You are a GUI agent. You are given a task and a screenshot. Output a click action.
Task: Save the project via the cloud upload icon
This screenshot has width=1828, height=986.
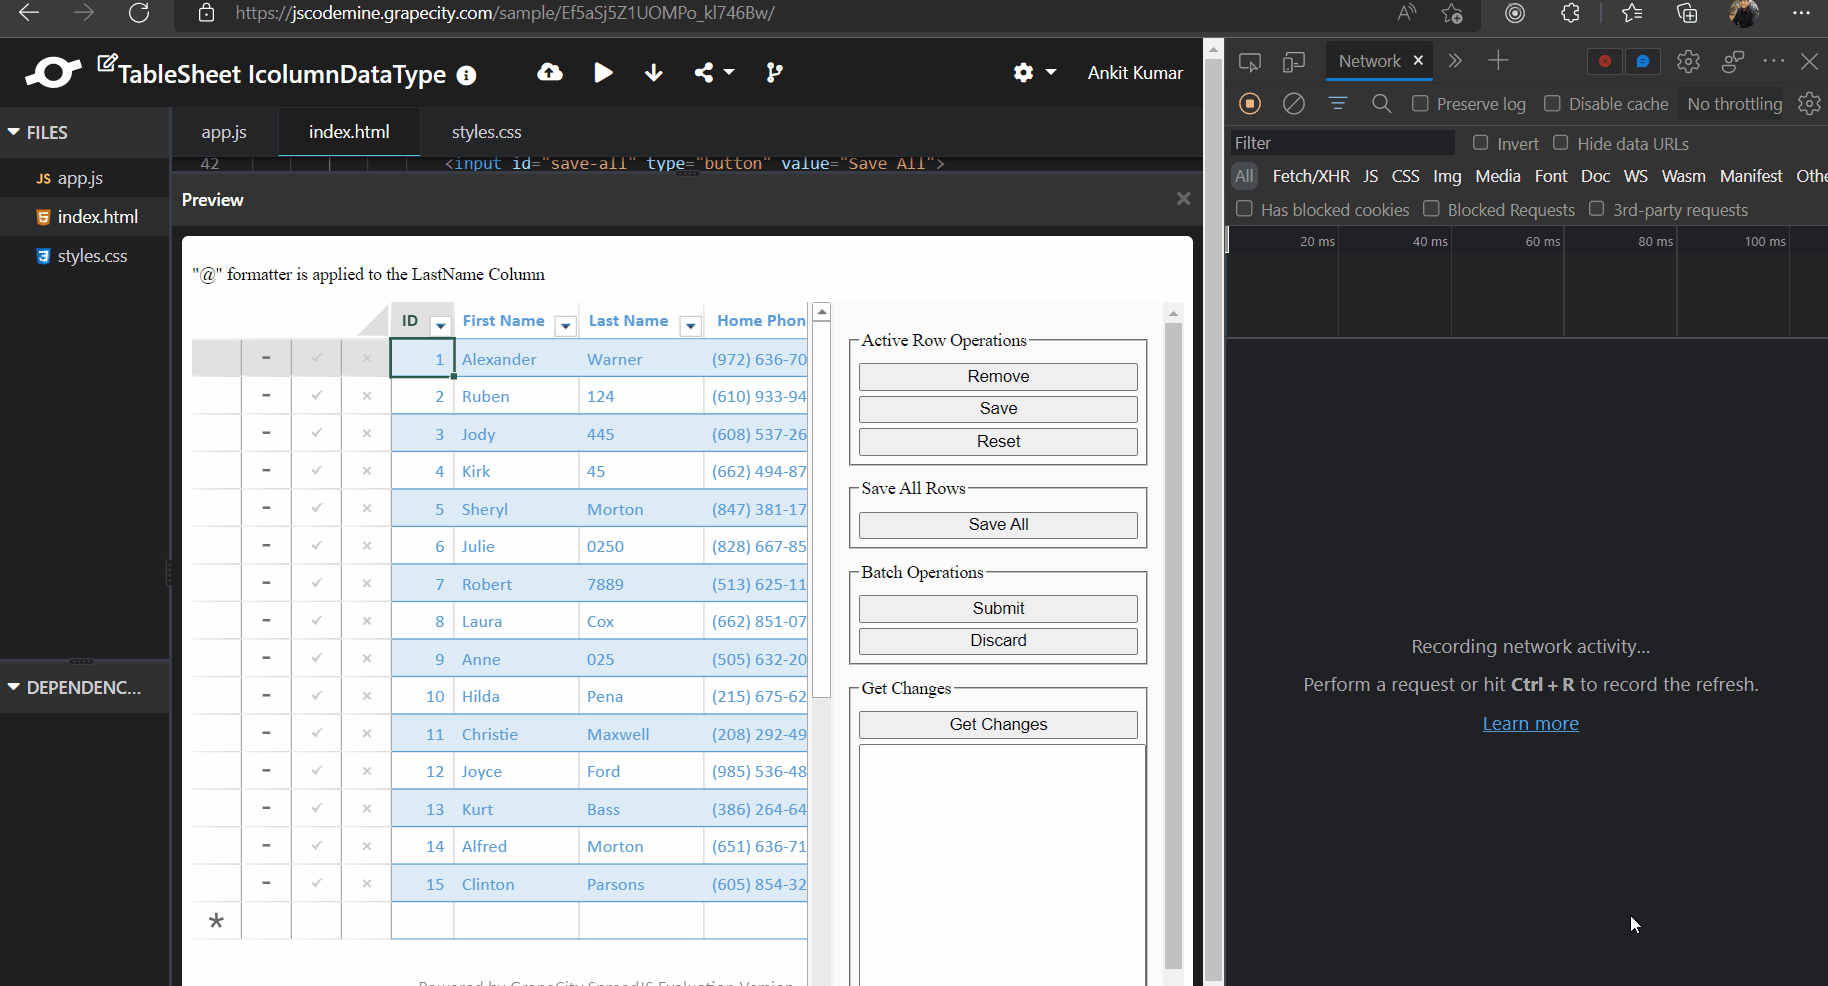[x=550, y=72]
